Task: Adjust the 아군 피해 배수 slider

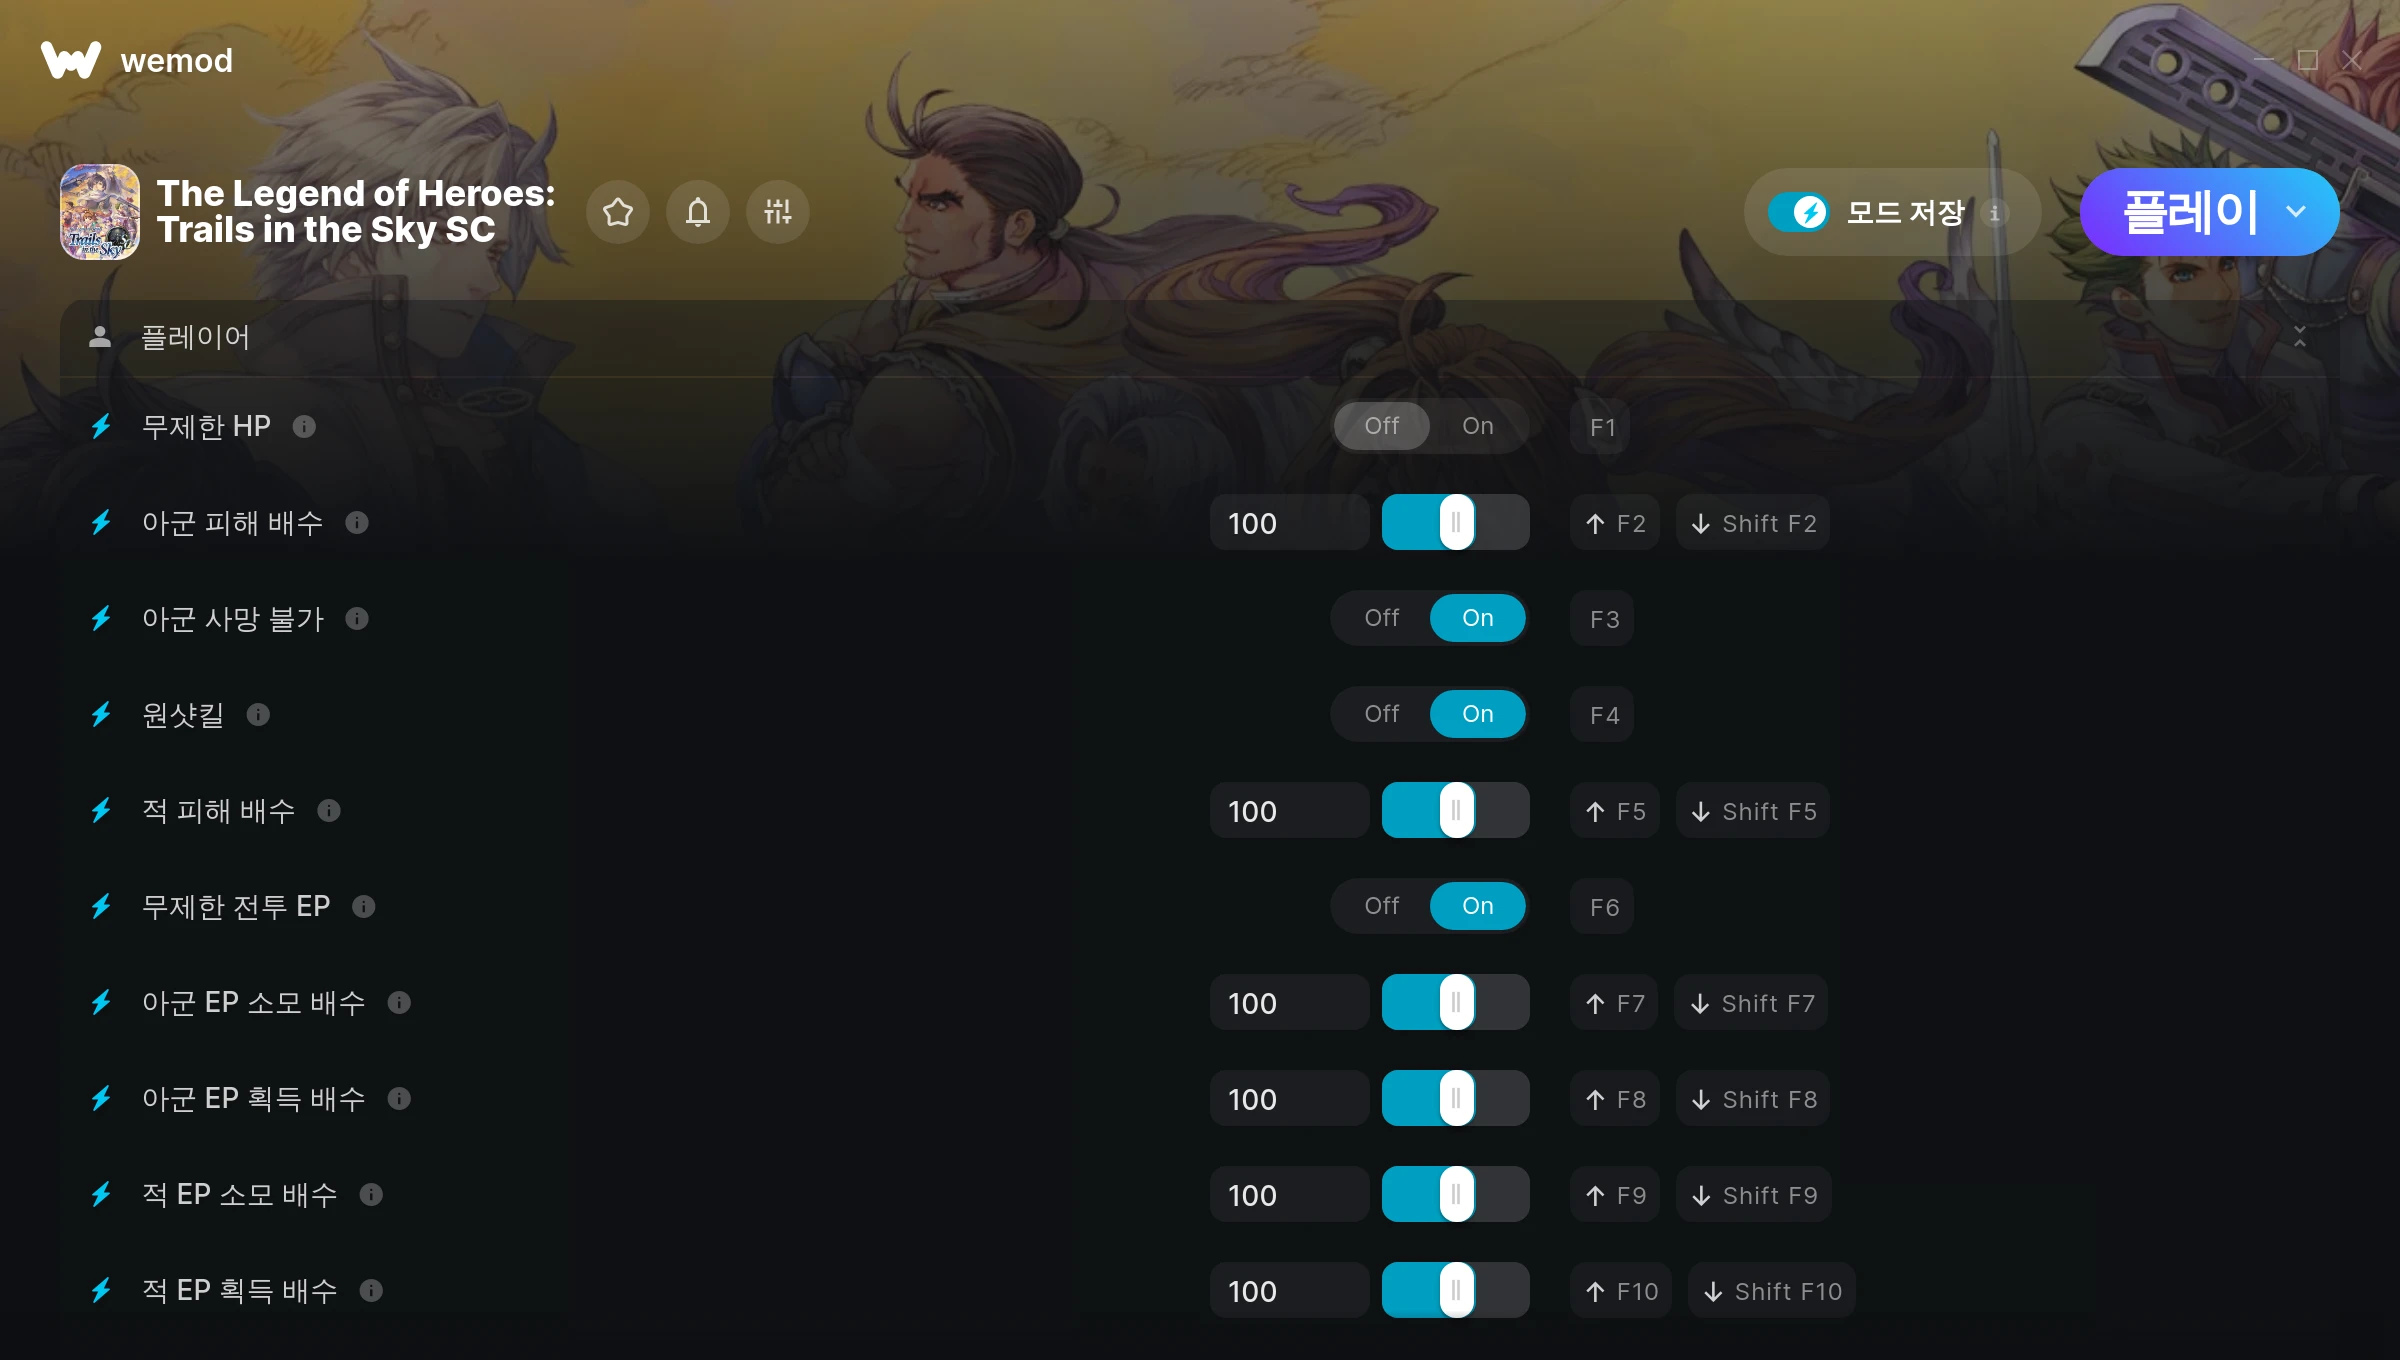Action: point(1456,522)
